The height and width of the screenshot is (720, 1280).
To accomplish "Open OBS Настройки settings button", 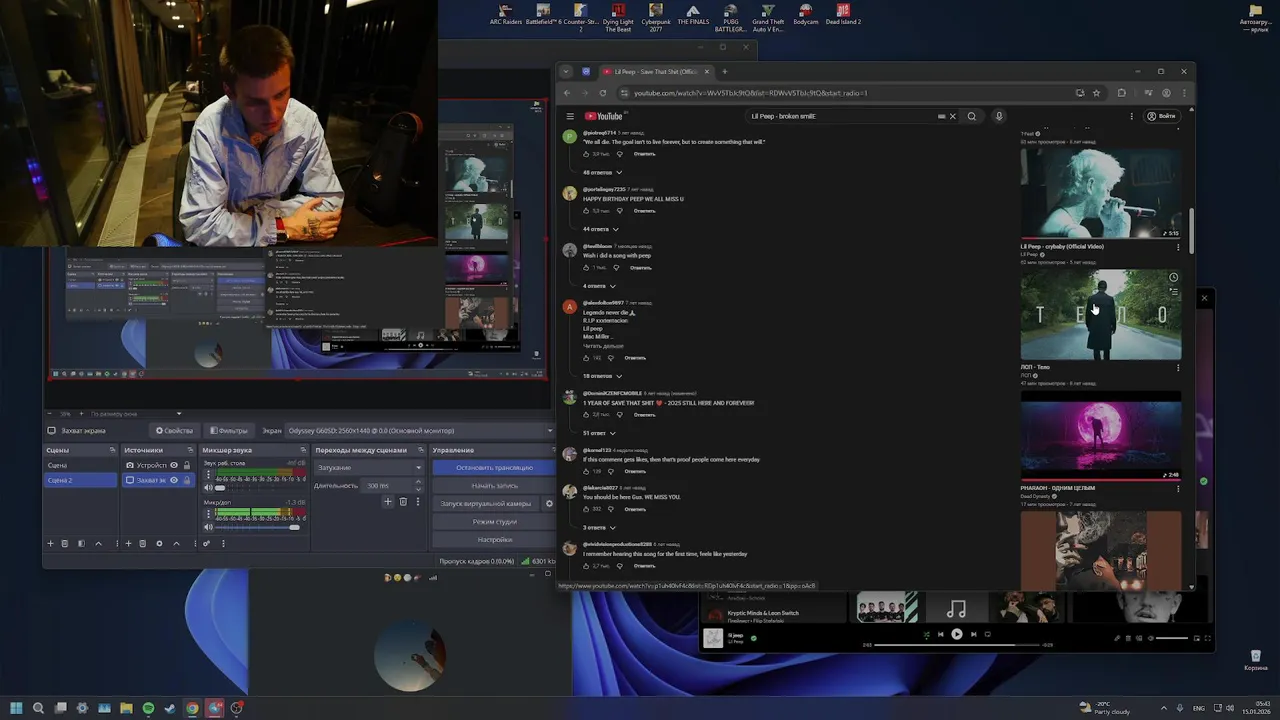I will pyautogui.click(x=494, y=540).
